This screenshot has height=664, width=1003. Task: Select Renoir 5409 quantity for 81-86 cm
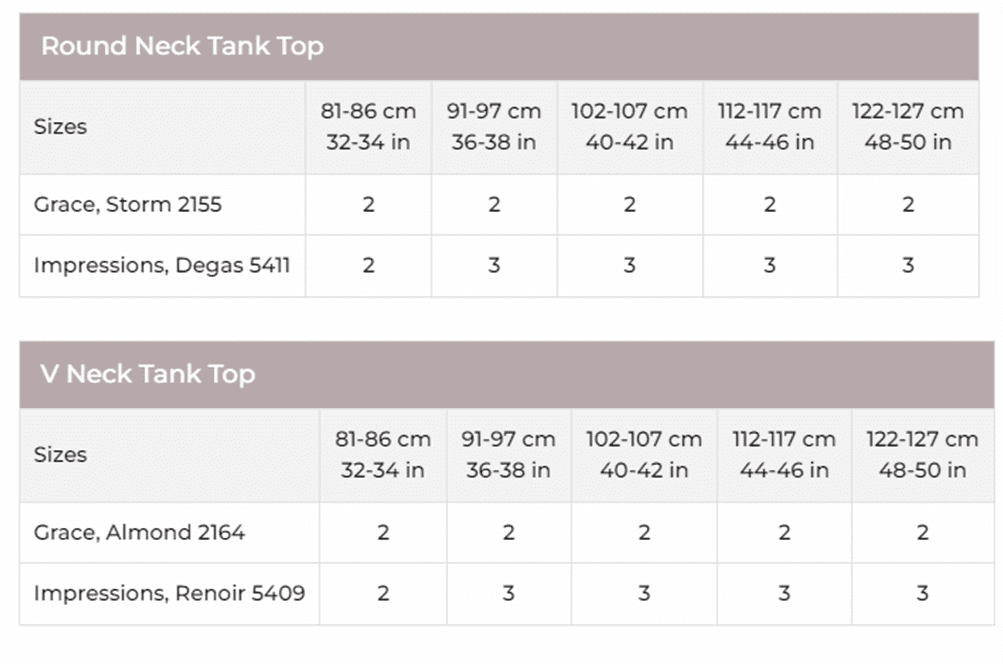pyautogui.click(x=383, y=594)
